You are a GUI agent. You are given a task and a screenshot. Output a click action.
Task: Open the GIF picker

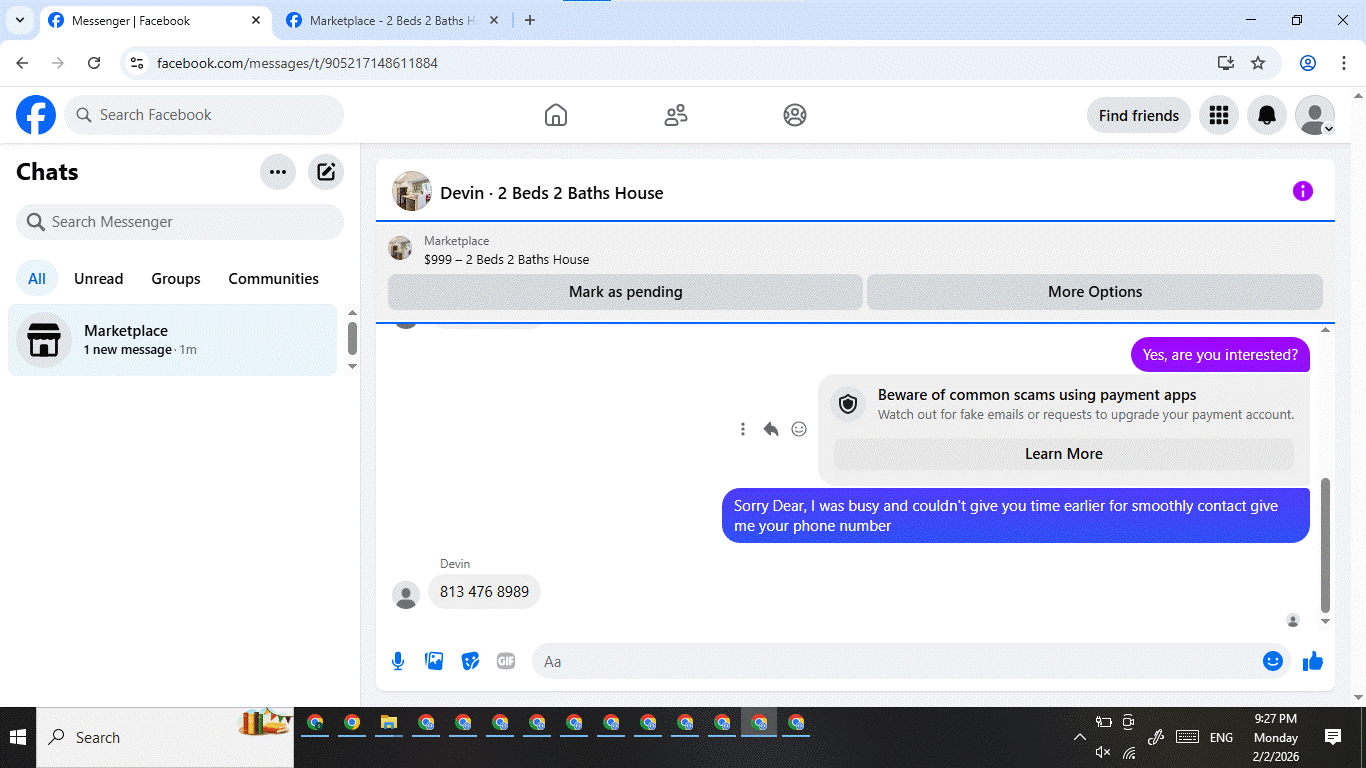click(506, 661)
